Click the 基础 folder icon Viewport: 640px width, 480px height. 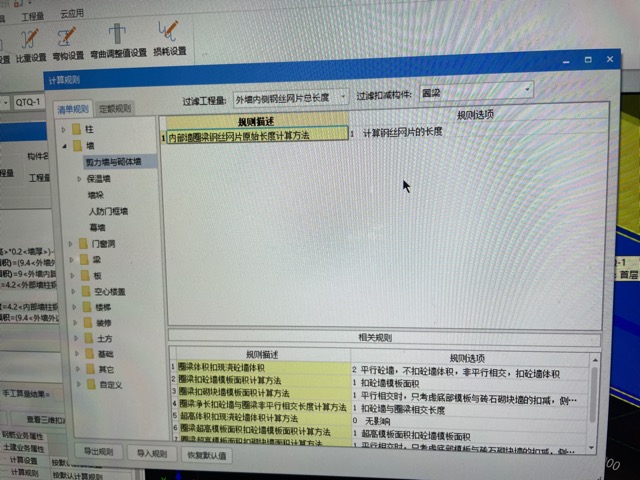tap(90, 354)
